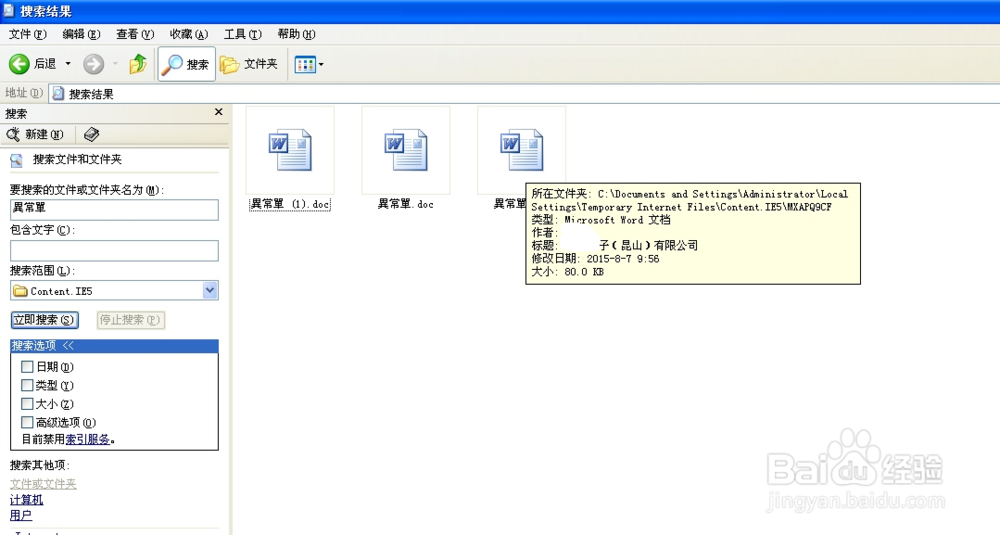Click the address bar showing 搜索结果
Screen dimensions: 1000x535
pos(523,94)
